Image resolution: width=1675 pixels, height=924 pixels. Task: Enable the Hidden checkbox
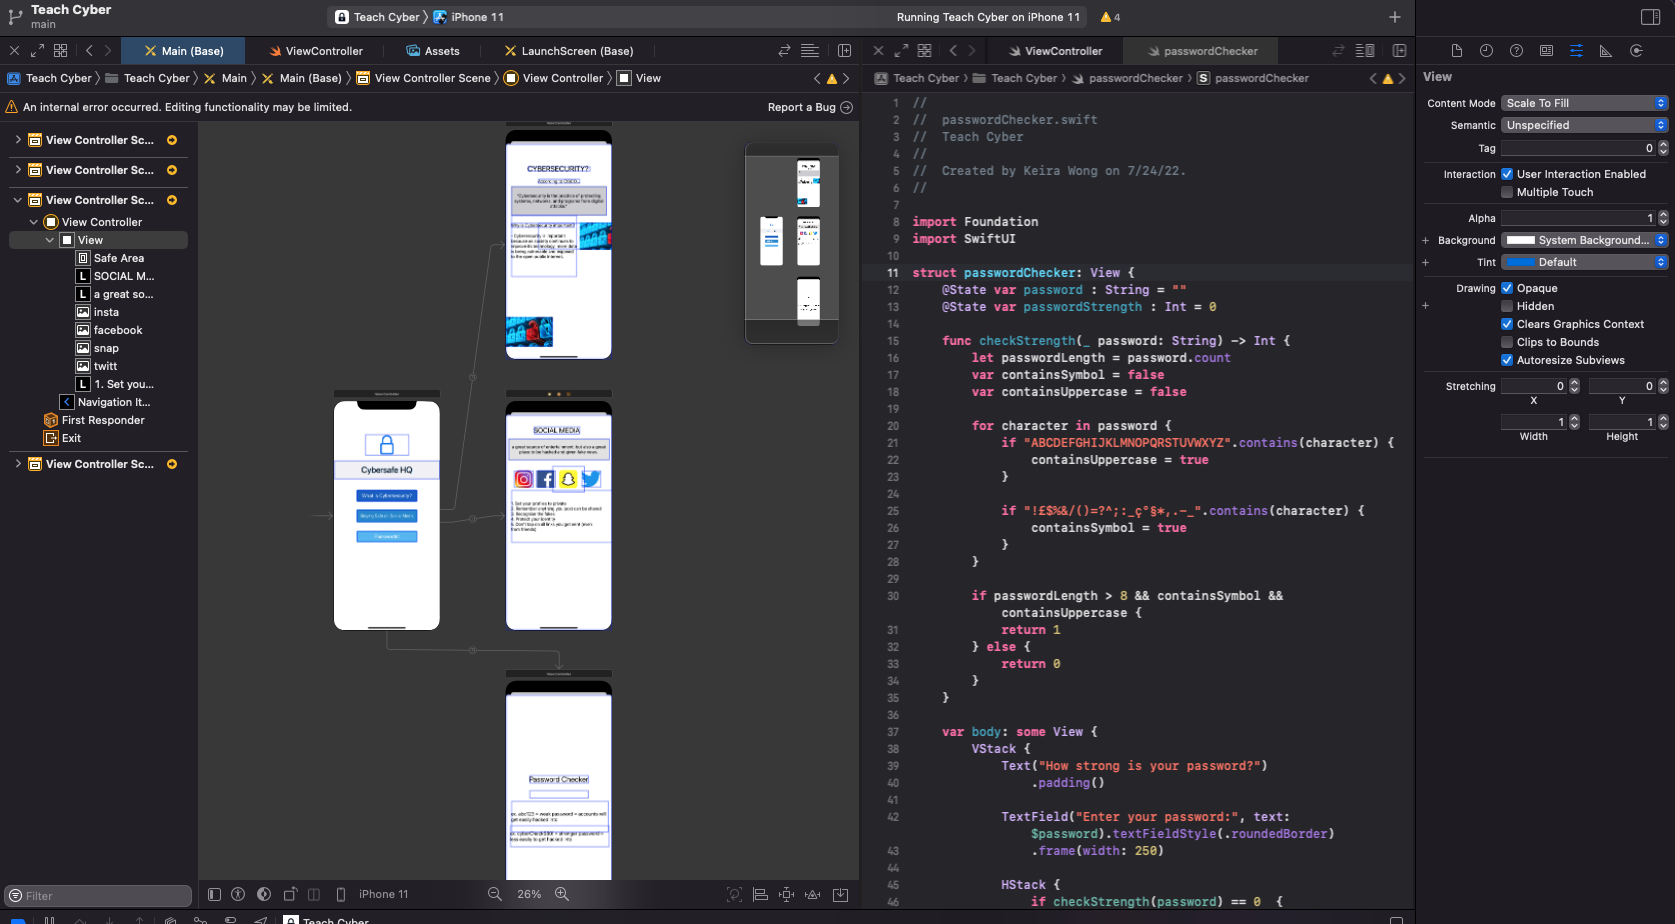pos(1507,306)
